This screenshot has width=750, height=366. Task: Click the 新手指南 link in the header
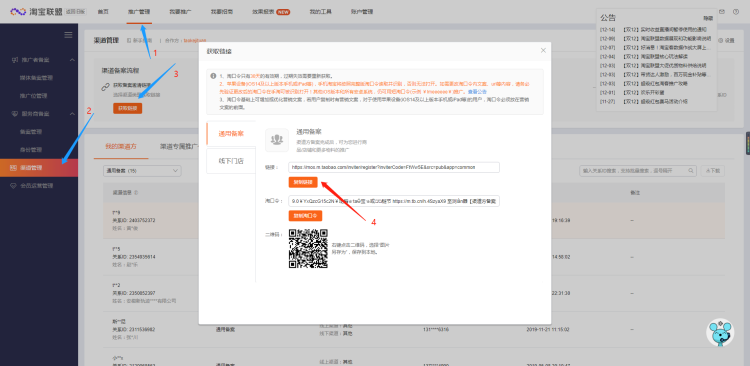click(140, 41)
